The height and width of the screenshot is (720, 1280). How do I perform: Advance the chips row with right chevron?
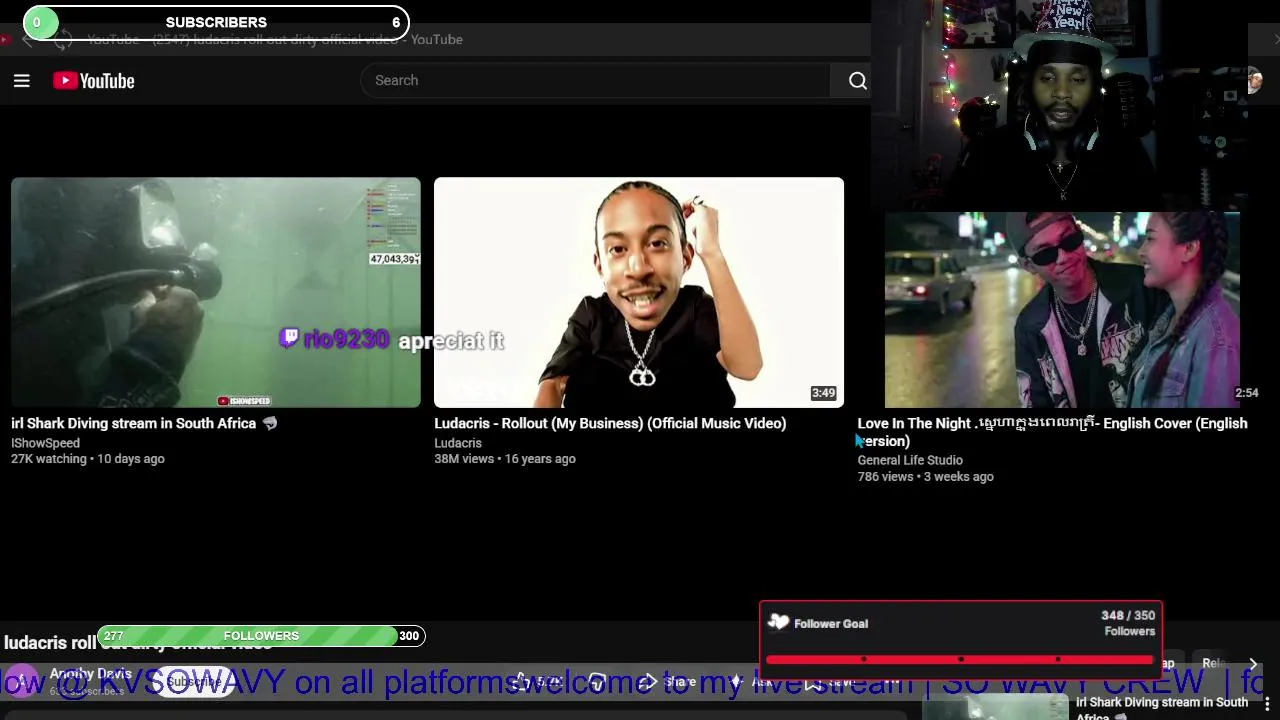pos(1252,664)
